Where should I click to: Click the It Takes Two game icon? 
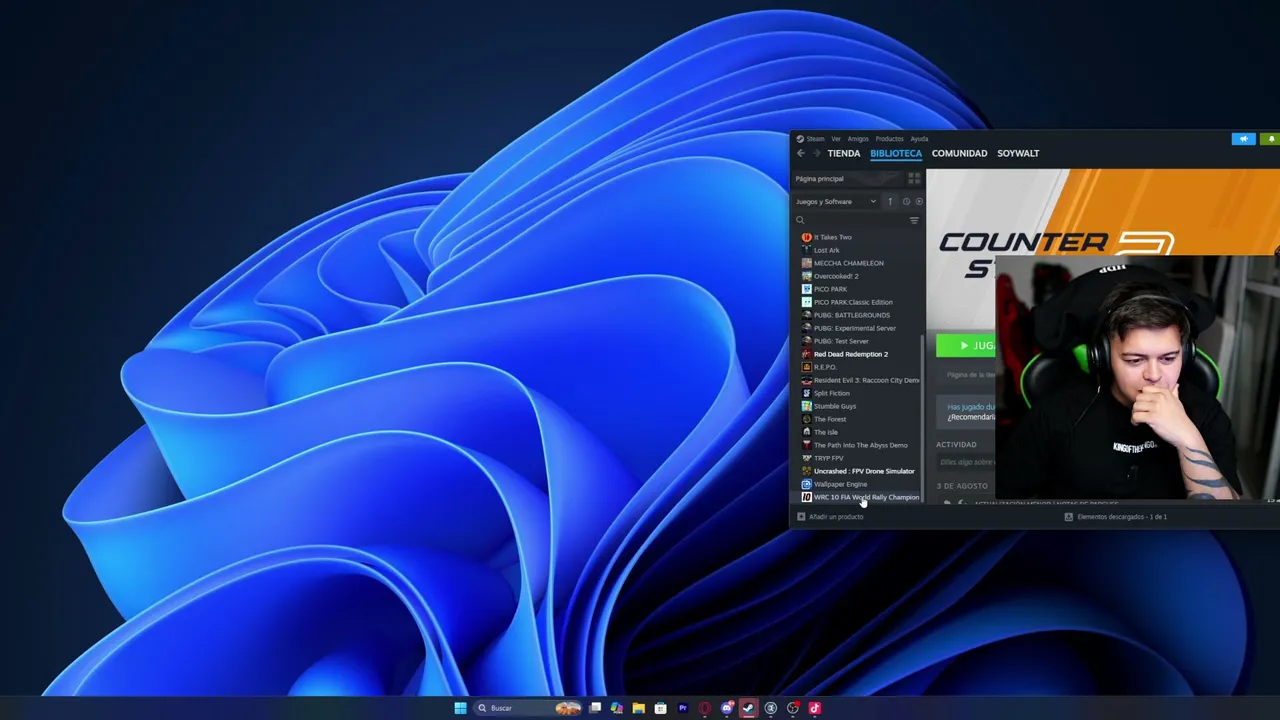point(807,237)
